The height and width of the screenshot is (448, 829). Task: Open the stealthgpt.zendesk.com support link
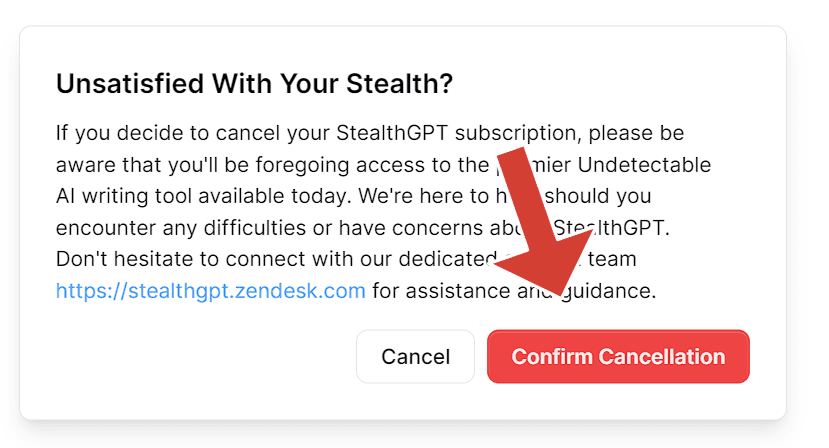click(211, 291)
